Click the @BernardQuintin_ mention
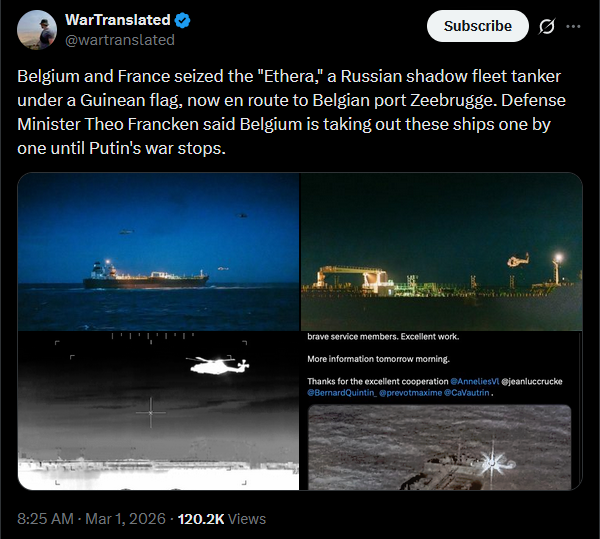The image size is (600, 539). [342, 393]
